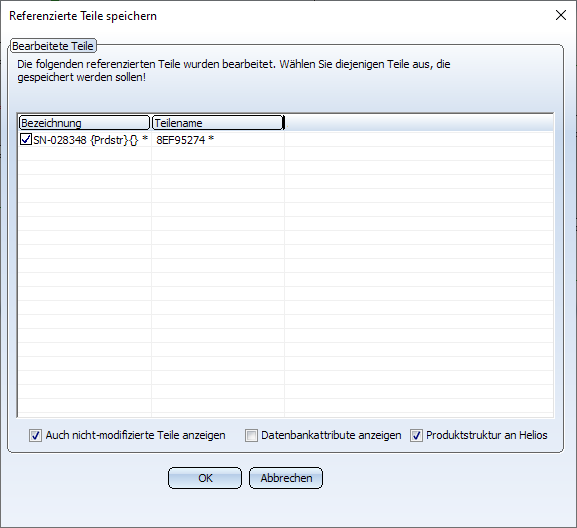Uncheck the SN-028348 {Prdstr} row checkbox
Image resolution: width=577 pixels, height=528 pixels.
coord(26,139)
